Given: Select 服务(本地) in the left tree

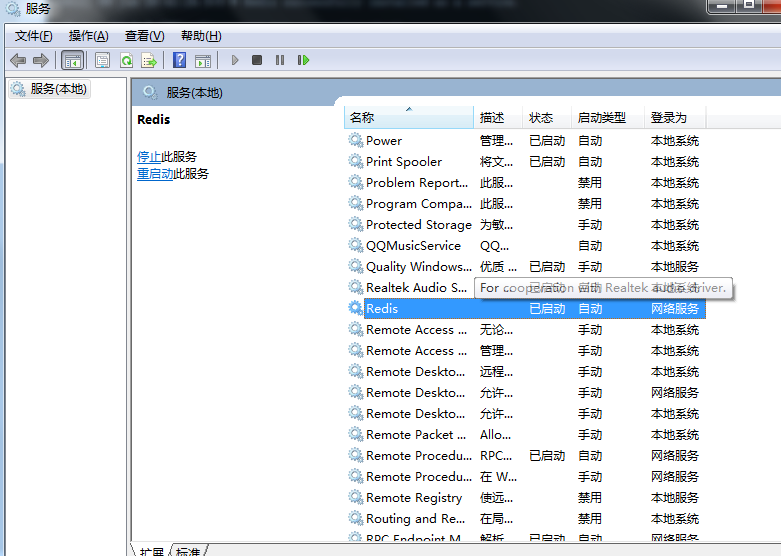Looking at the screenshot, I should pyautogui.click(x=50, y=89).
